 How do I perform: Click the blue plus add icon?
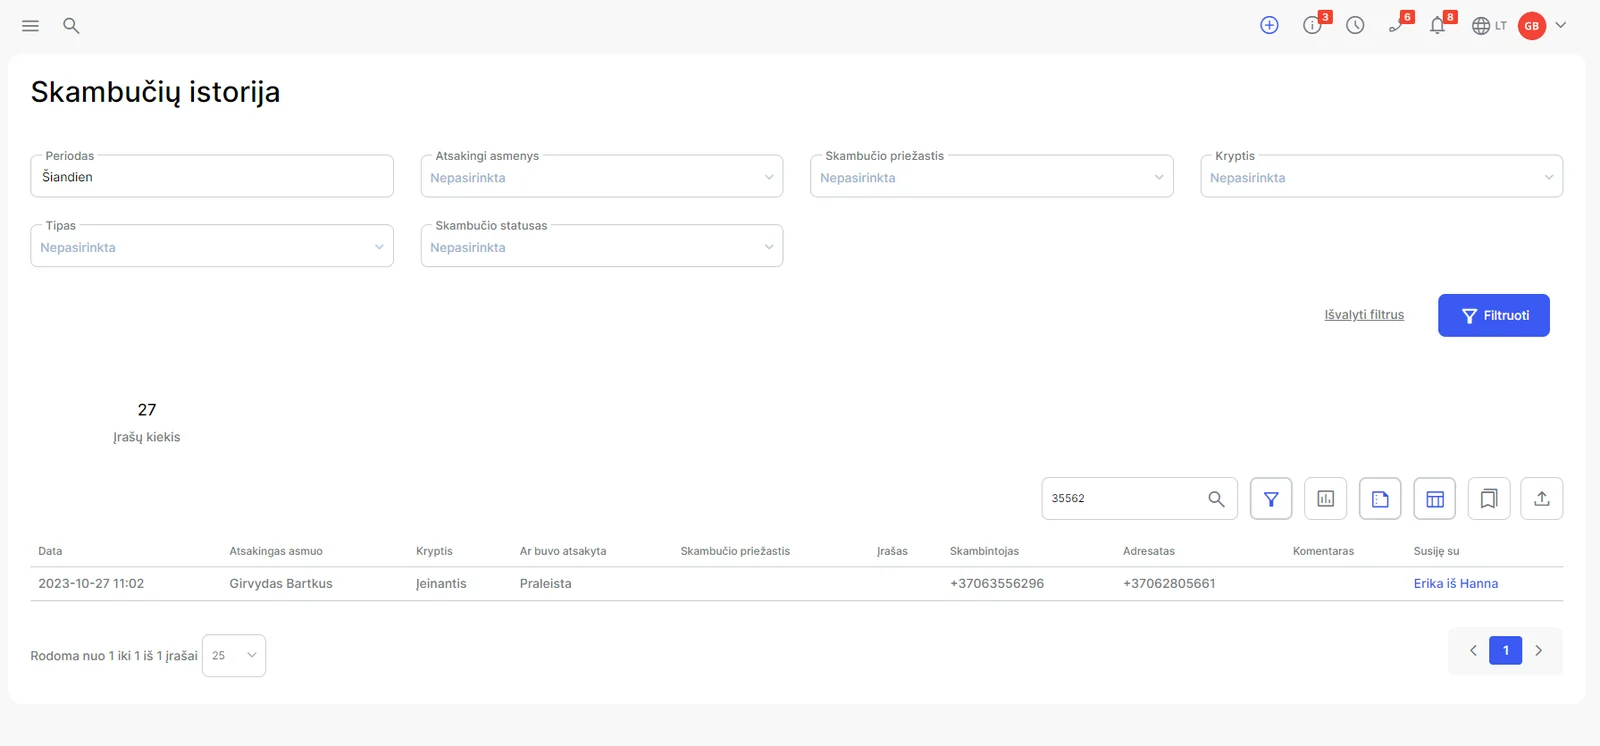point(1269,26)
